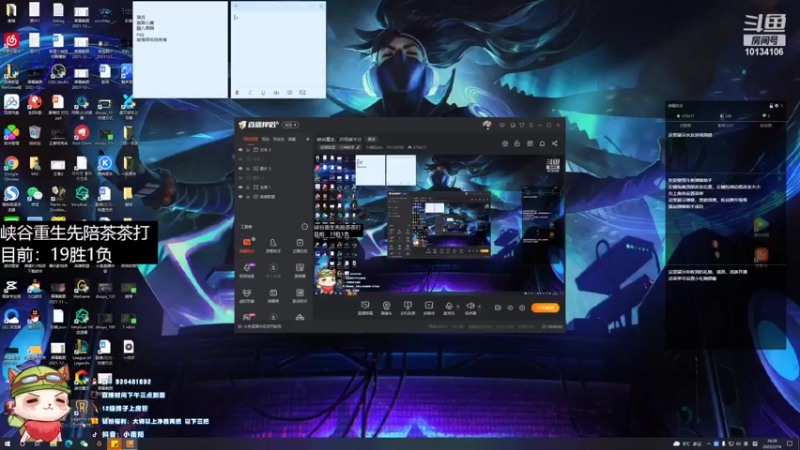Open Microsoft Edge from the taskbar
800x450 pixels.
point(68,444)
